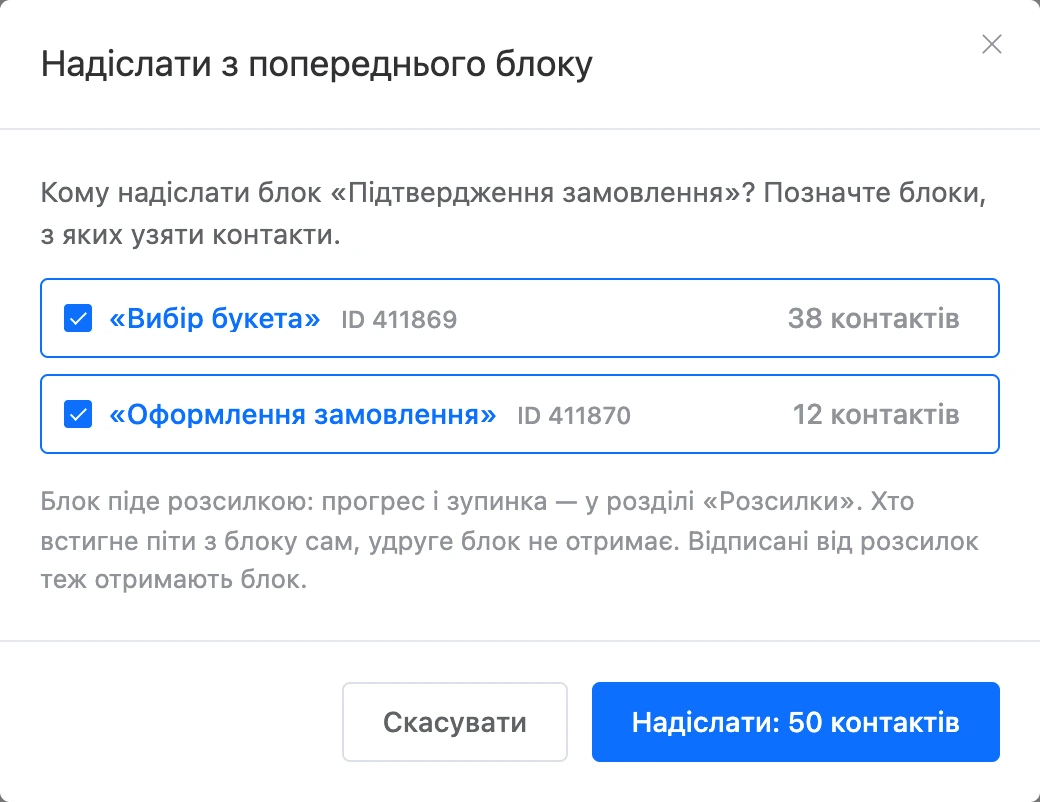Click the empty area of the «Вибір букета» row
Viewport: 1040px width, 802px height.
pos(622,318)
